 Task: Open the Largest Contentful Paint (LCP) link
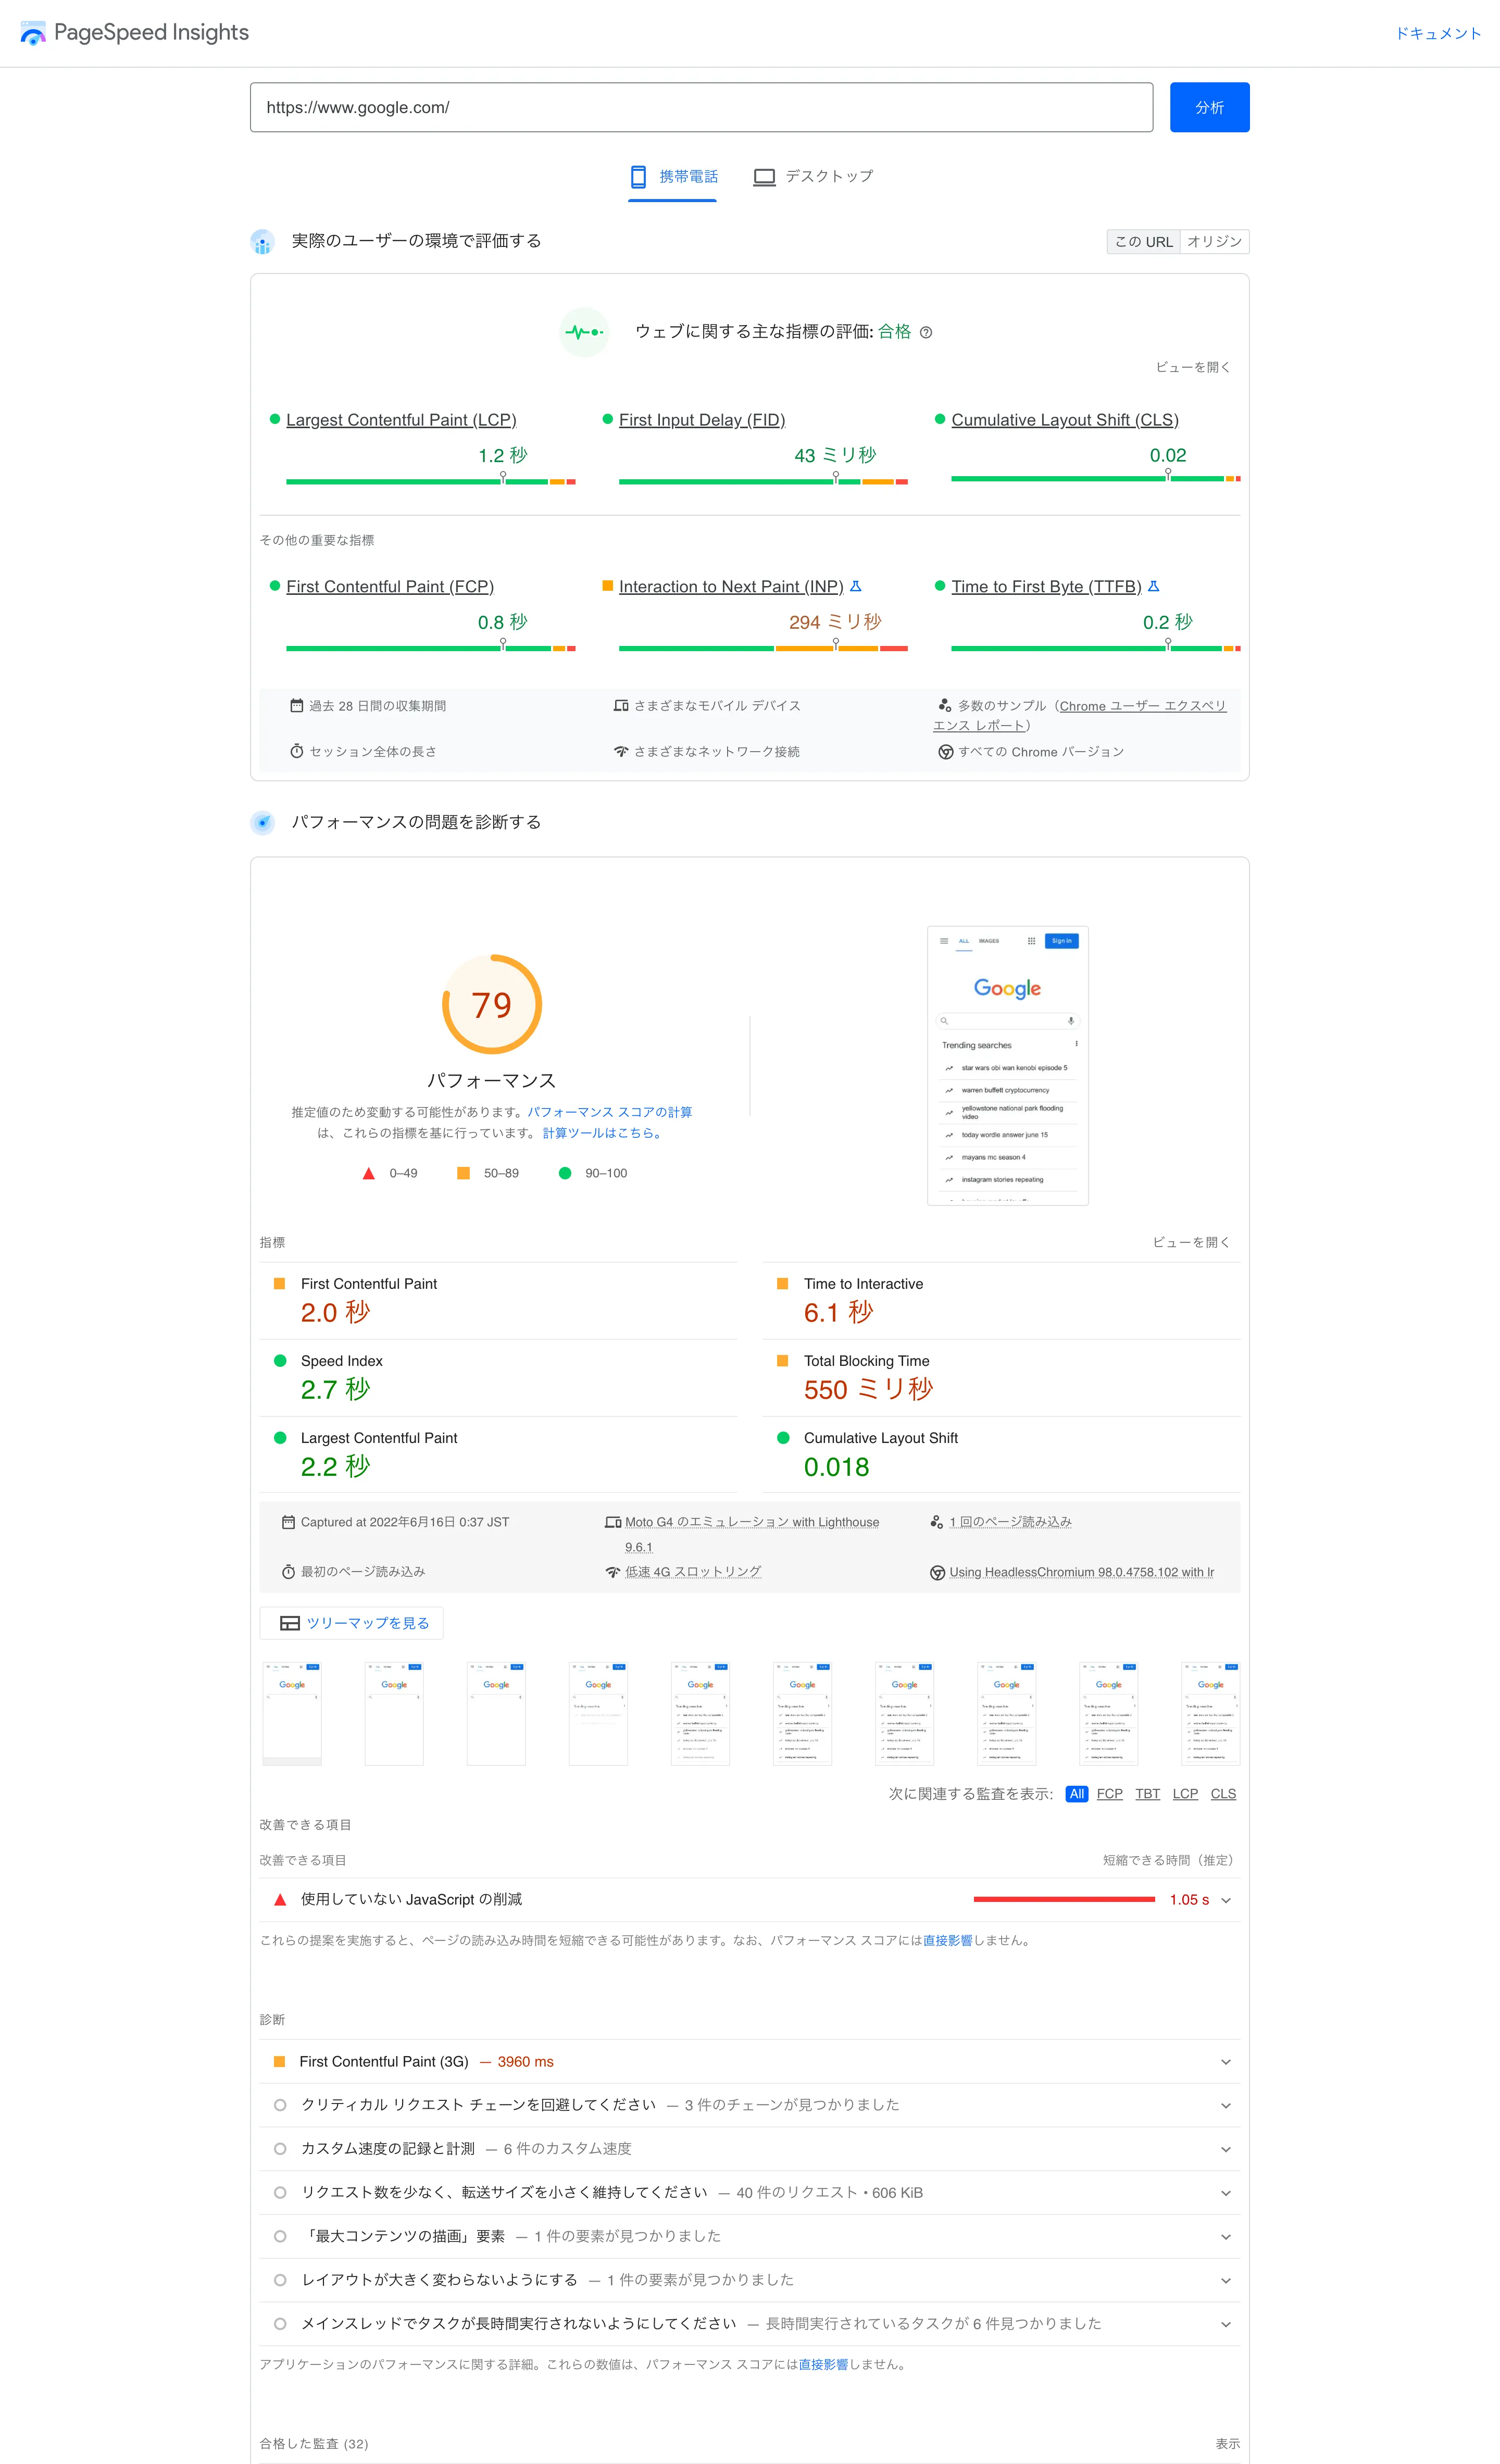[x=401, y=420]
